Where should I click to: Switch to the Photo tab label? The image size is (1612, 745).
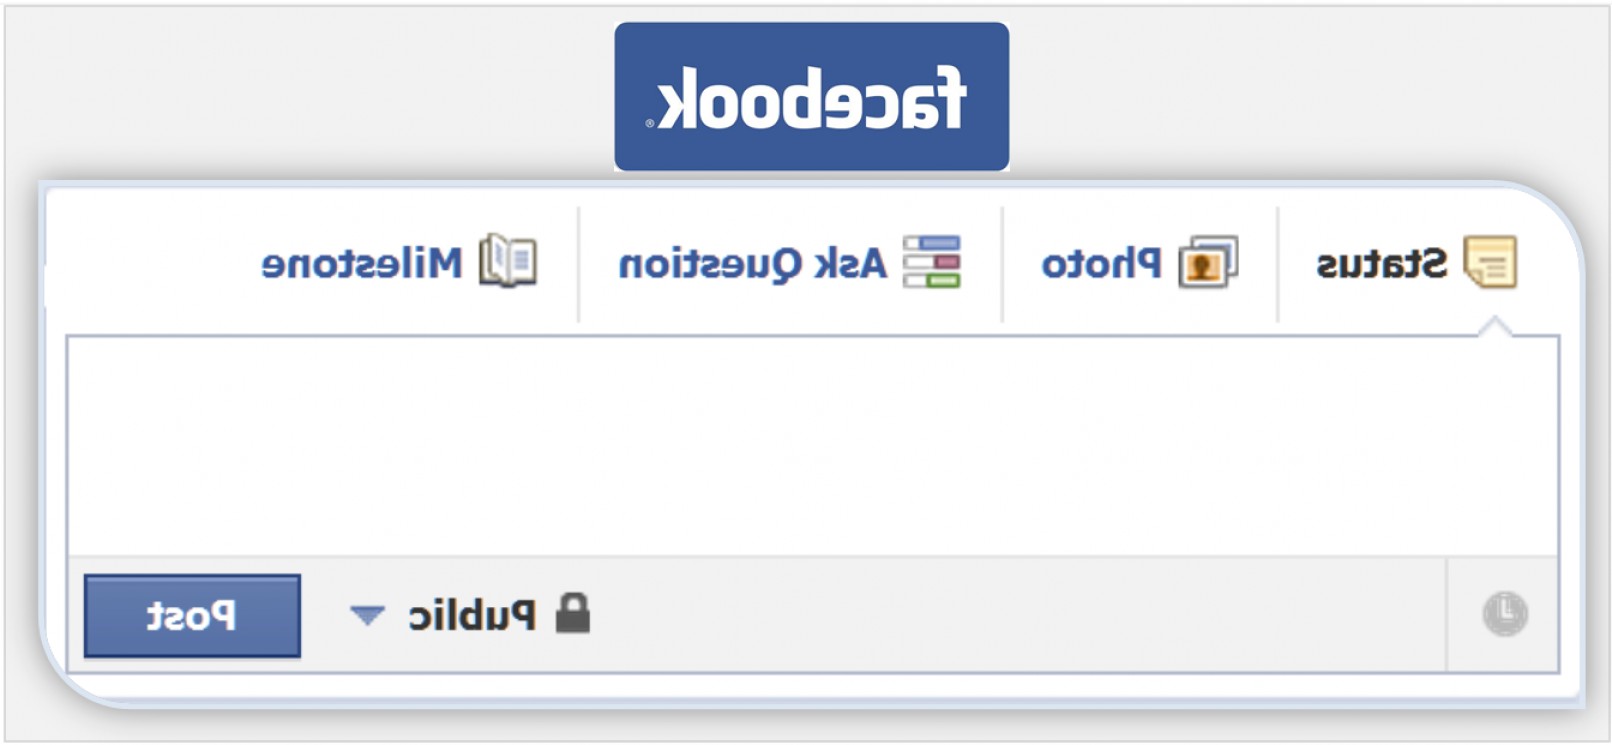1101,264
